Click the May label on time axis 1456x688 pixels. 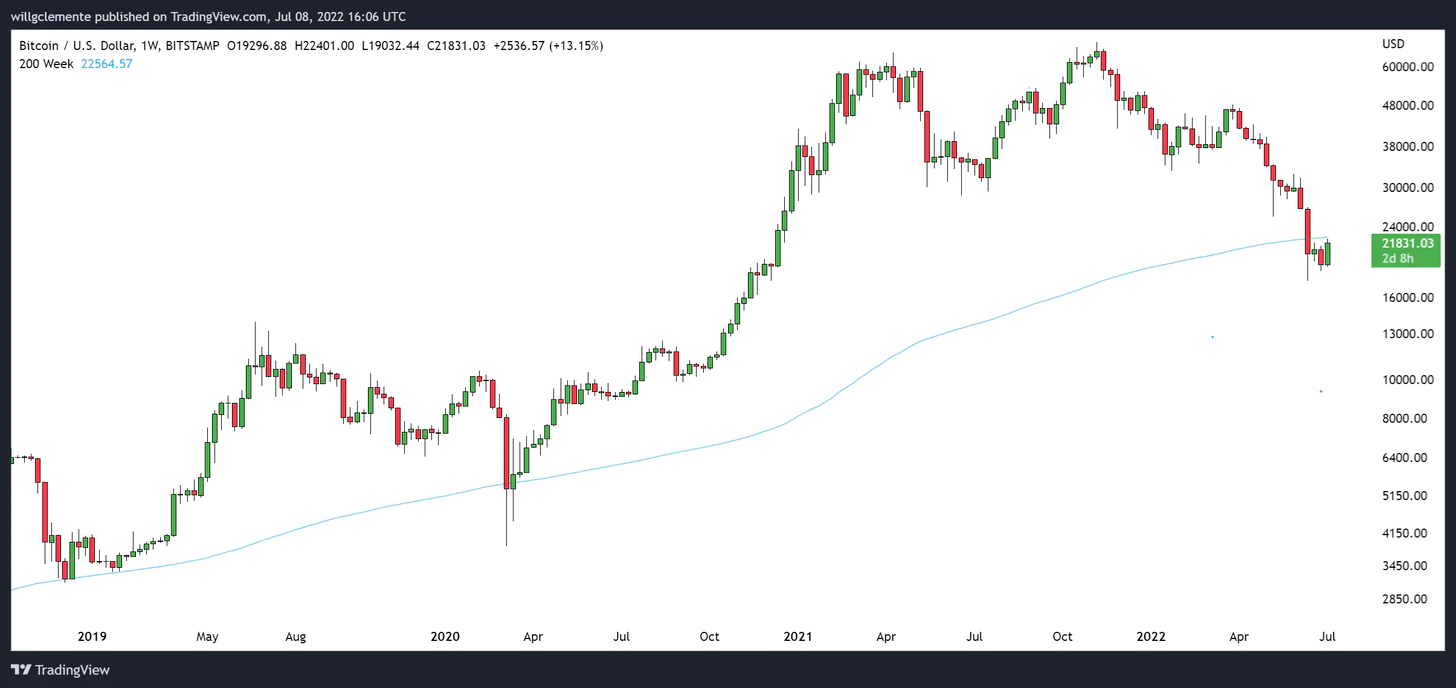click(x=207, y=636)
